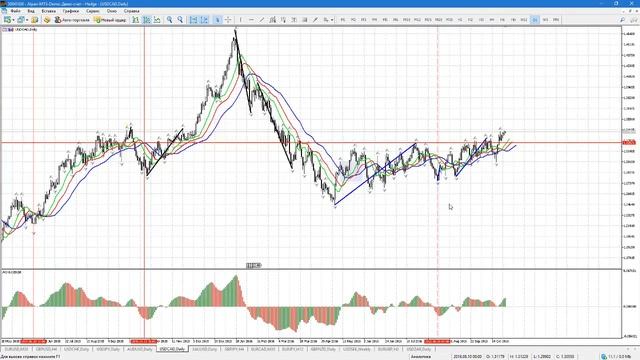The height and width of the screenshot is (360, 640).
Task: Set timeframe to M5
Action: [x=385, y=20]
